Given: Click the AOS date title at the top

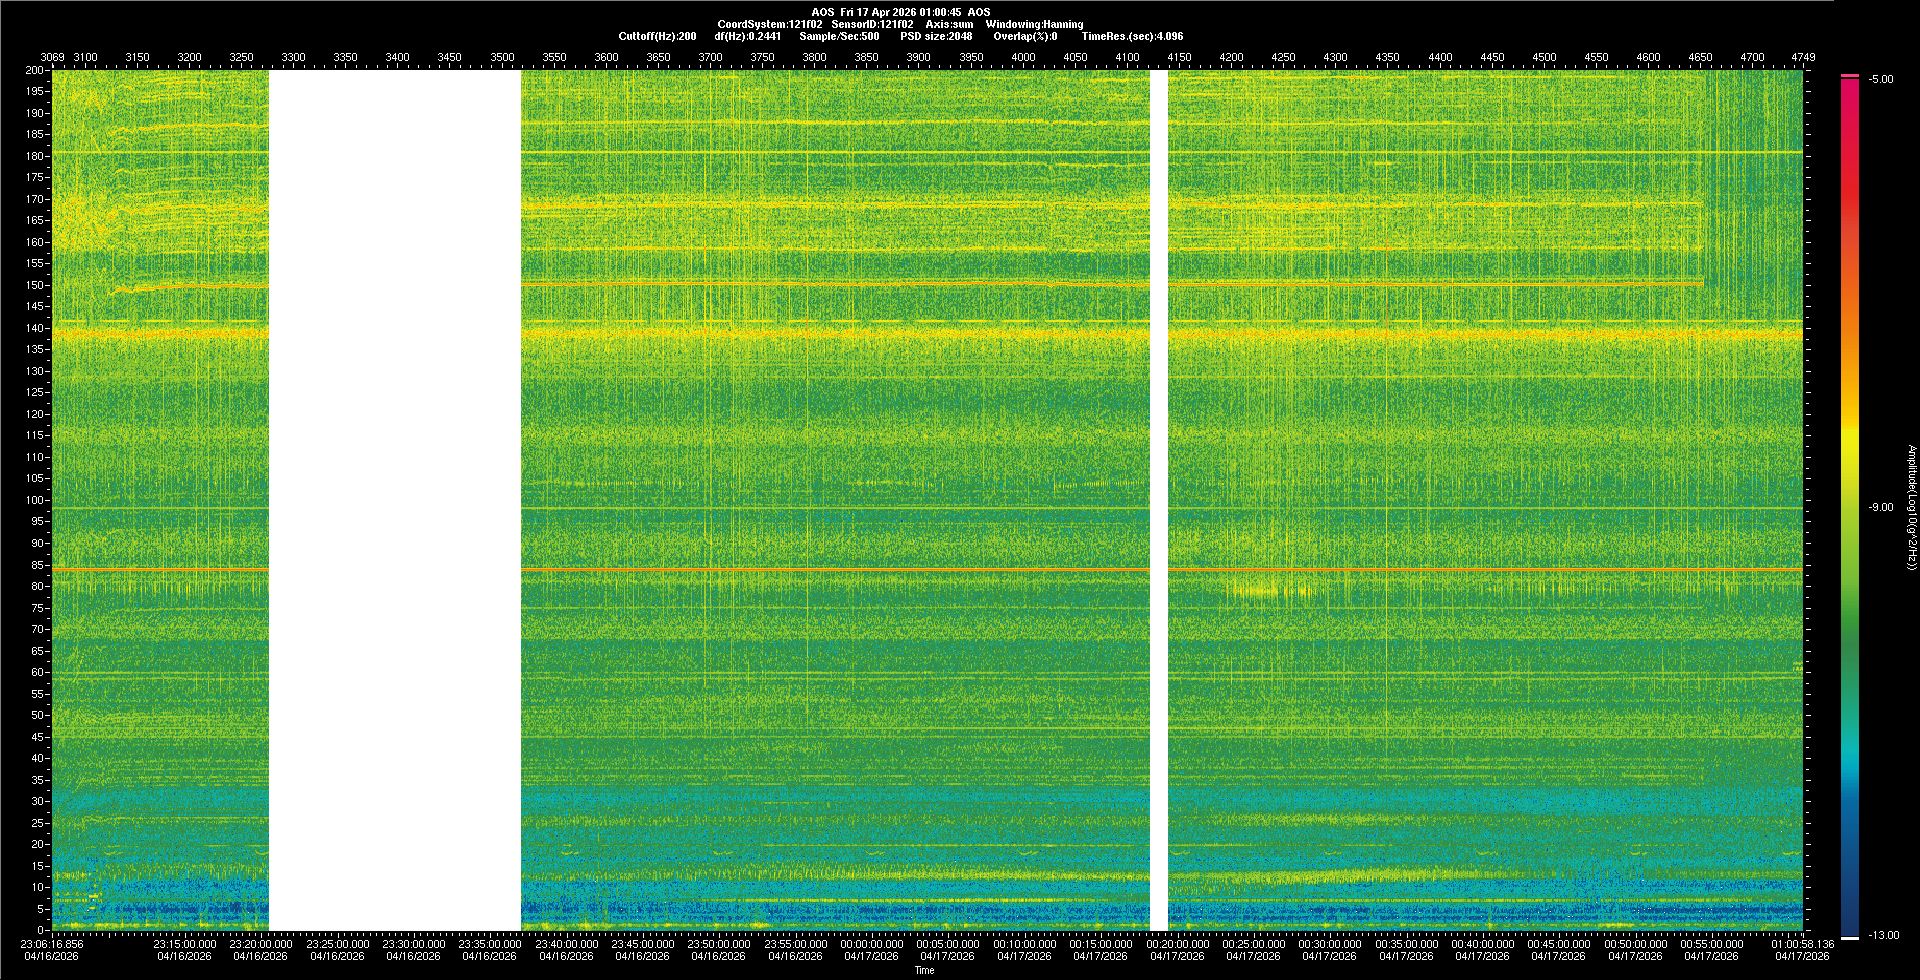Looking at the screenshot, I should [x=900, y=13].
